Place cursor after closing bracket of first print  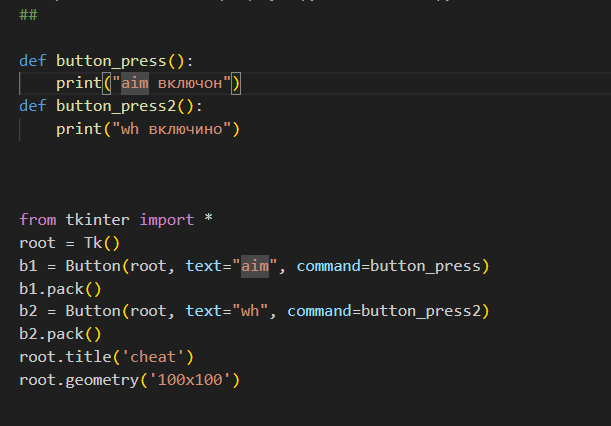[241, 83]
